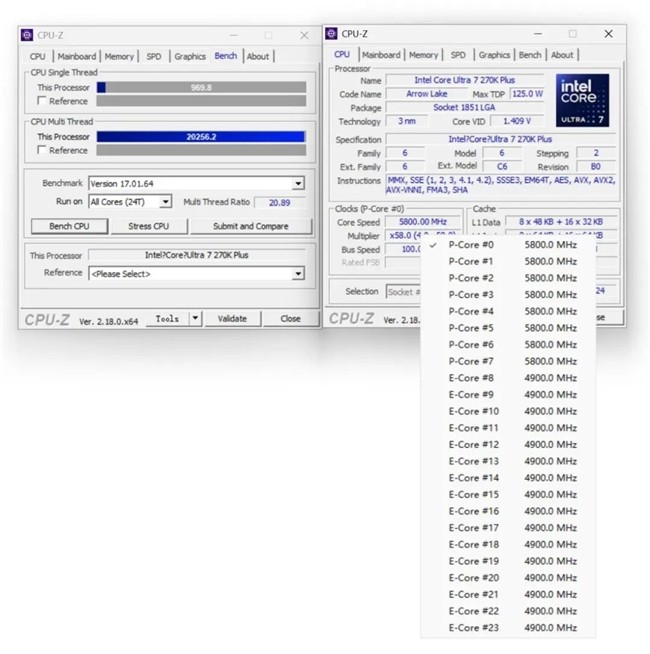Open the Memory tab in right CPU-Z window
Image resolution: width=650 pixels, height=654 pixels.
coord(423,55)
